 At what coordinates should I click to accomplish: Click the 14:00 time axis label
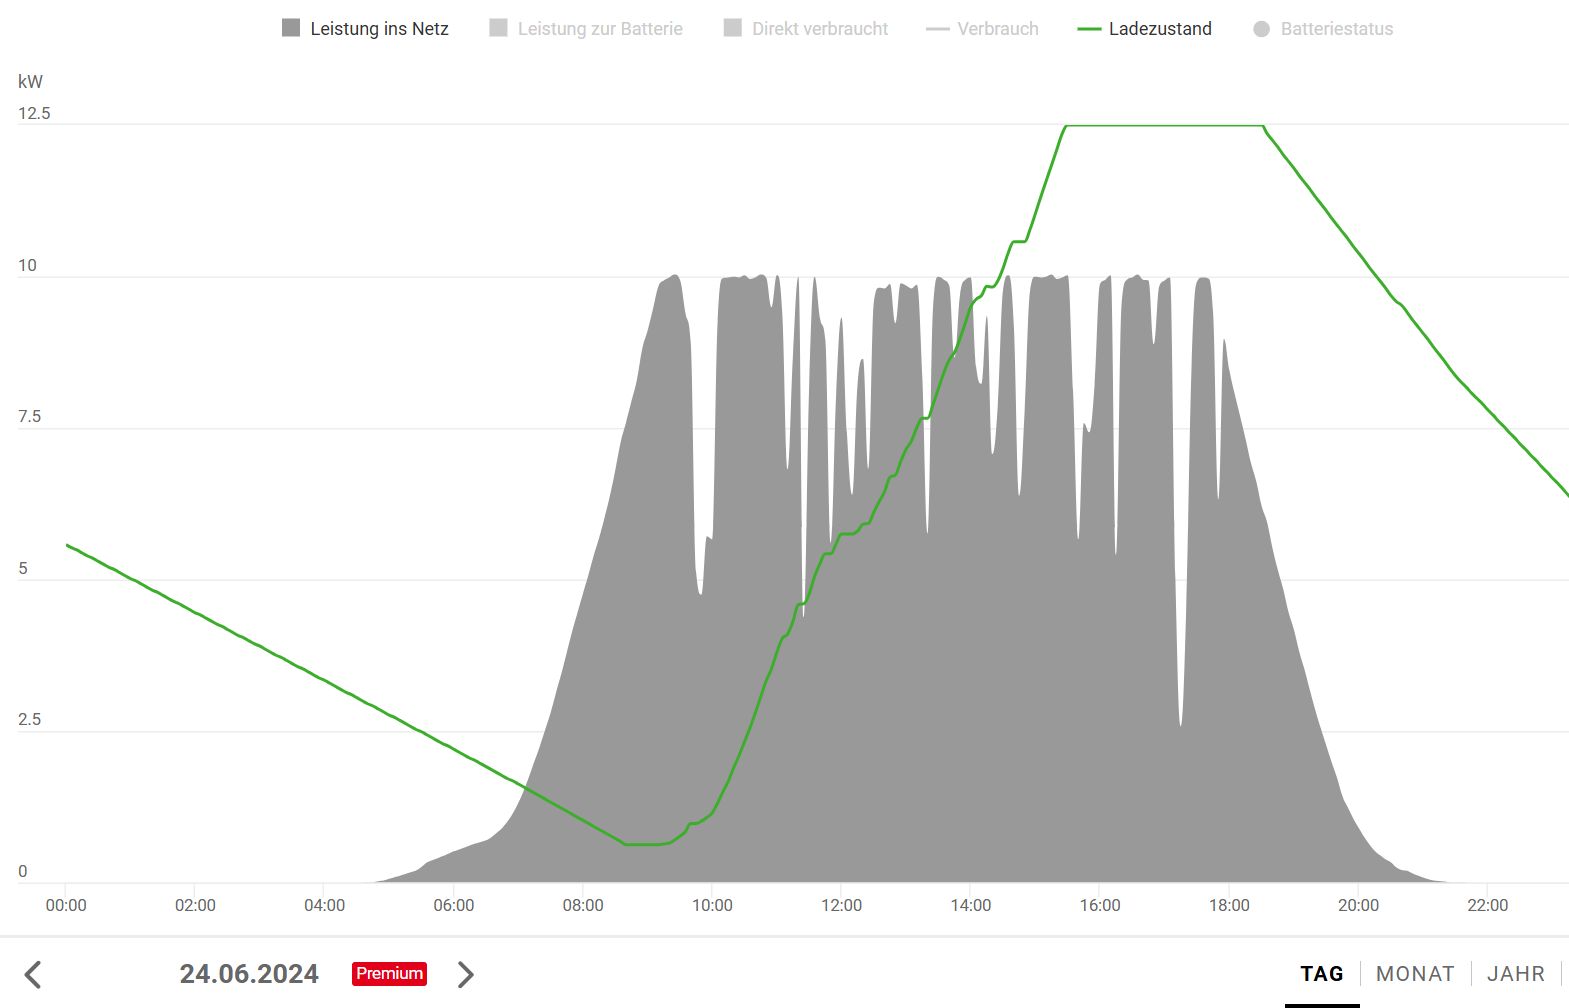971,905
